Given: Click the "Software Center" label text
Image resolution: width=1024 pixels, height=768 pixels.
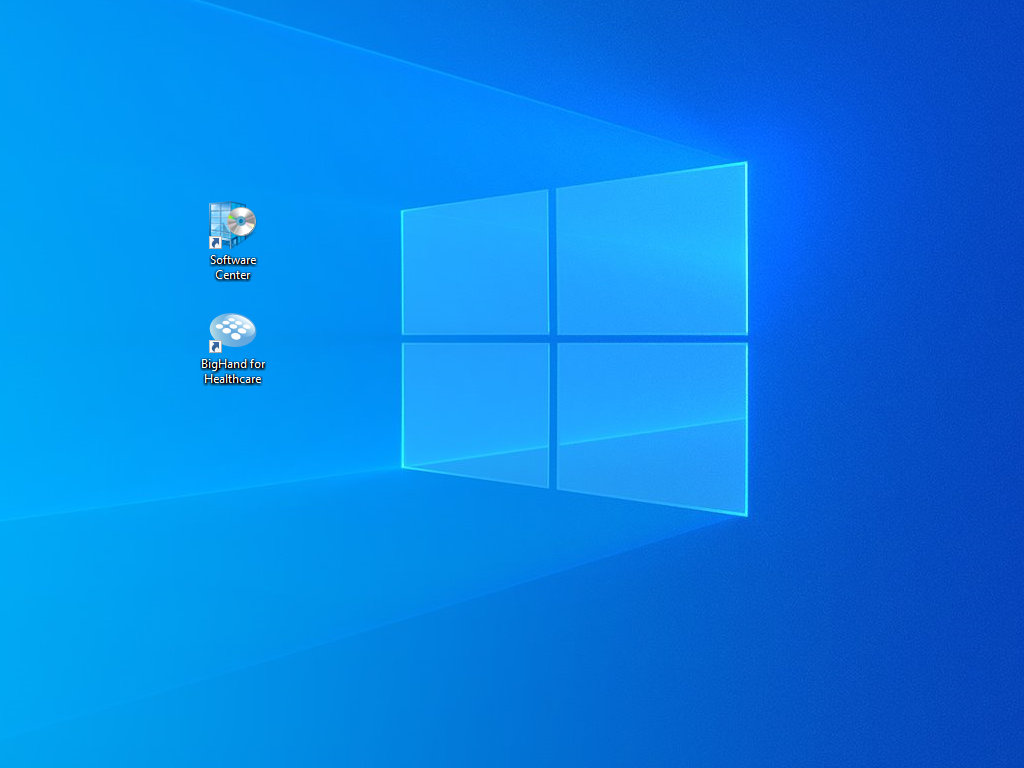Looking at the screenshot, I should pos(233,268).
